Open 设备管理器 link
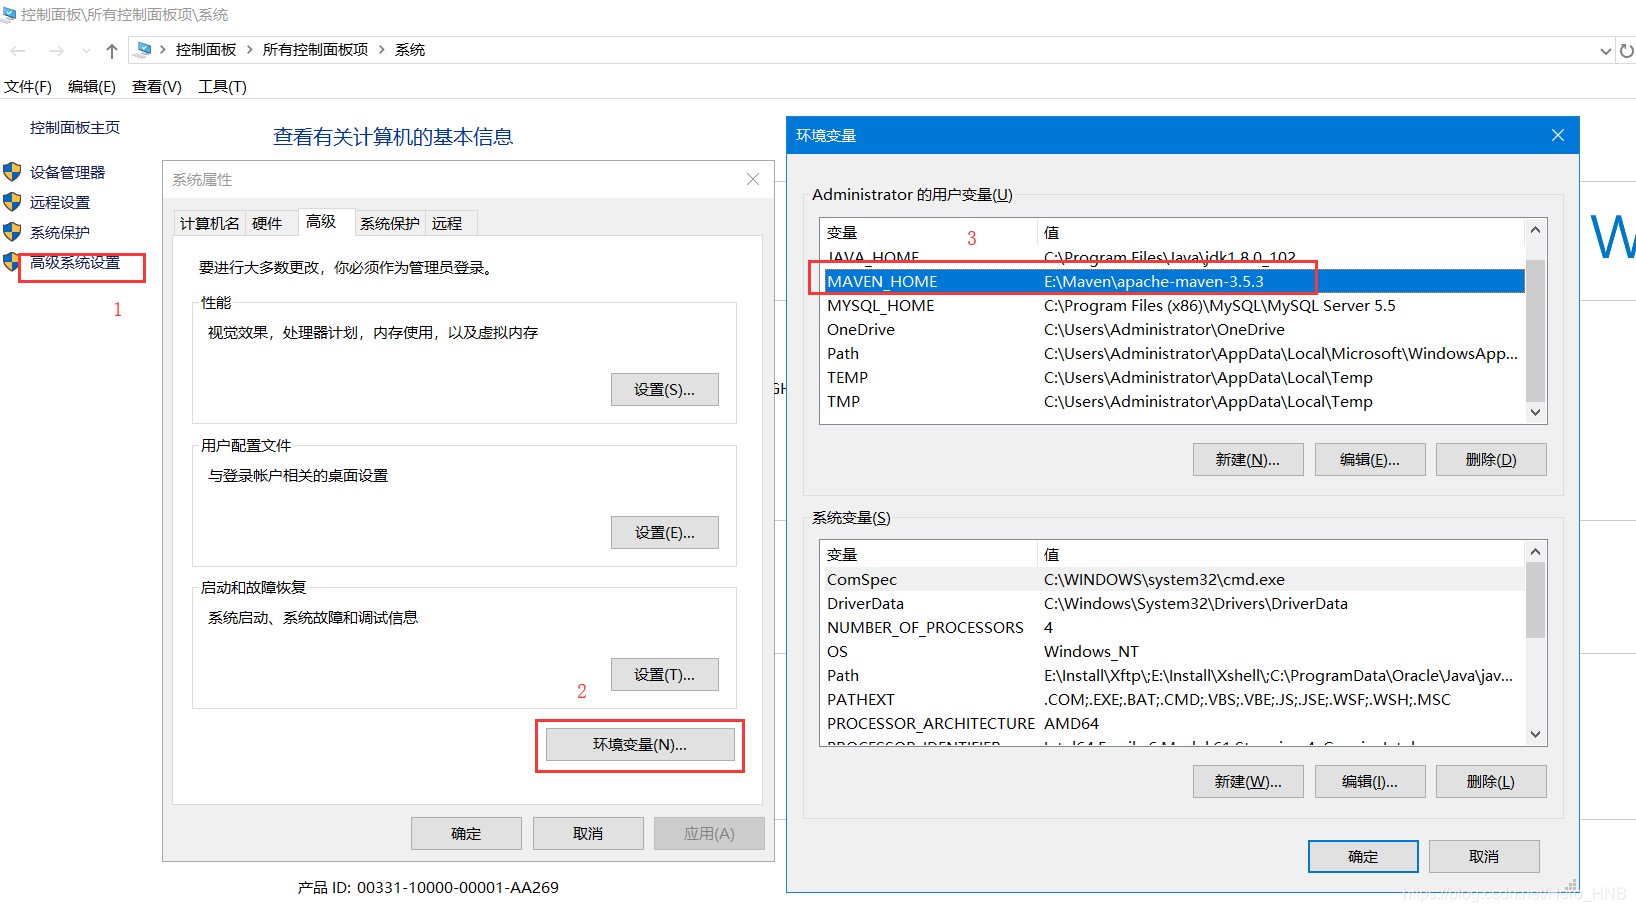1636x912 pixels. coord(67,172)
